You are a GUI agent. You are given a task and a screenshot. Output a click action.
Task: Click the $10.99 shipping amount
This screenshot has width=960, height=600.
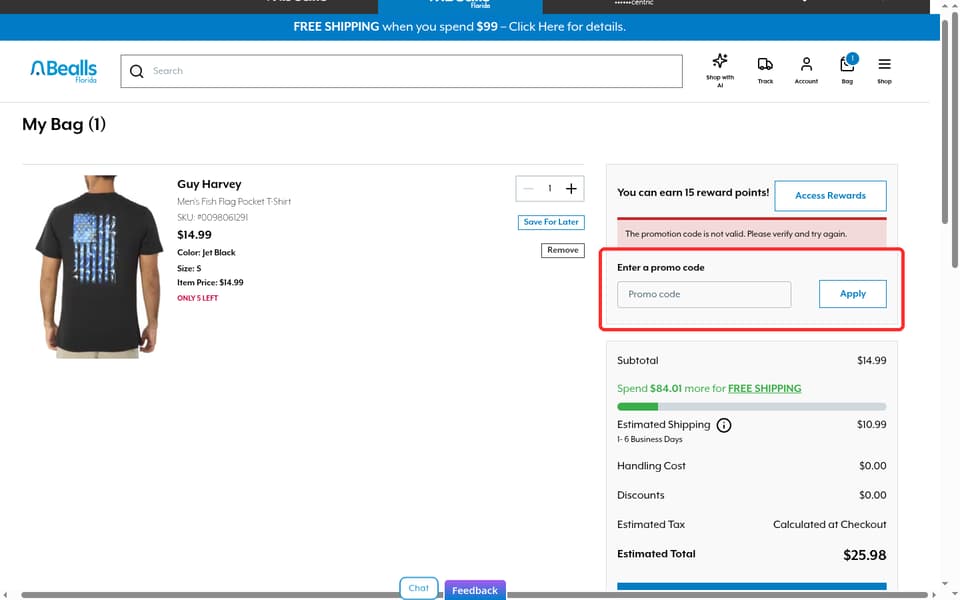point(871,424)
